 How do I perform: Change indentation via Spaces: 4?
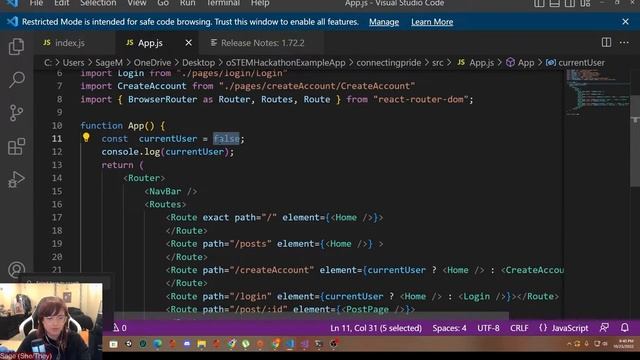pyautogui.click(x=449, y=328)
